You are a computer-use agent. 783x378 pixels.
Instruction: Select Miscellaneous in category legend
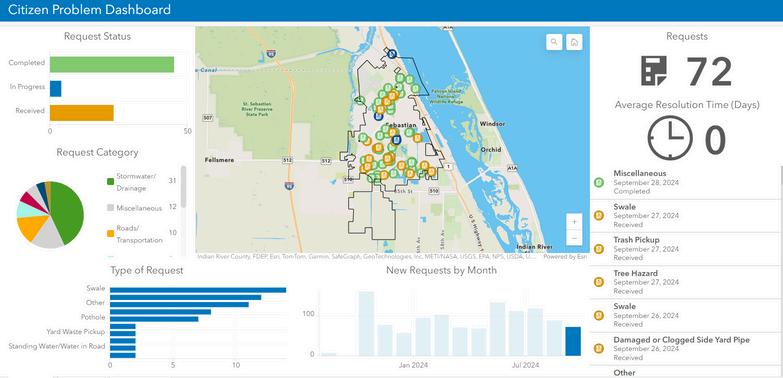139,208
